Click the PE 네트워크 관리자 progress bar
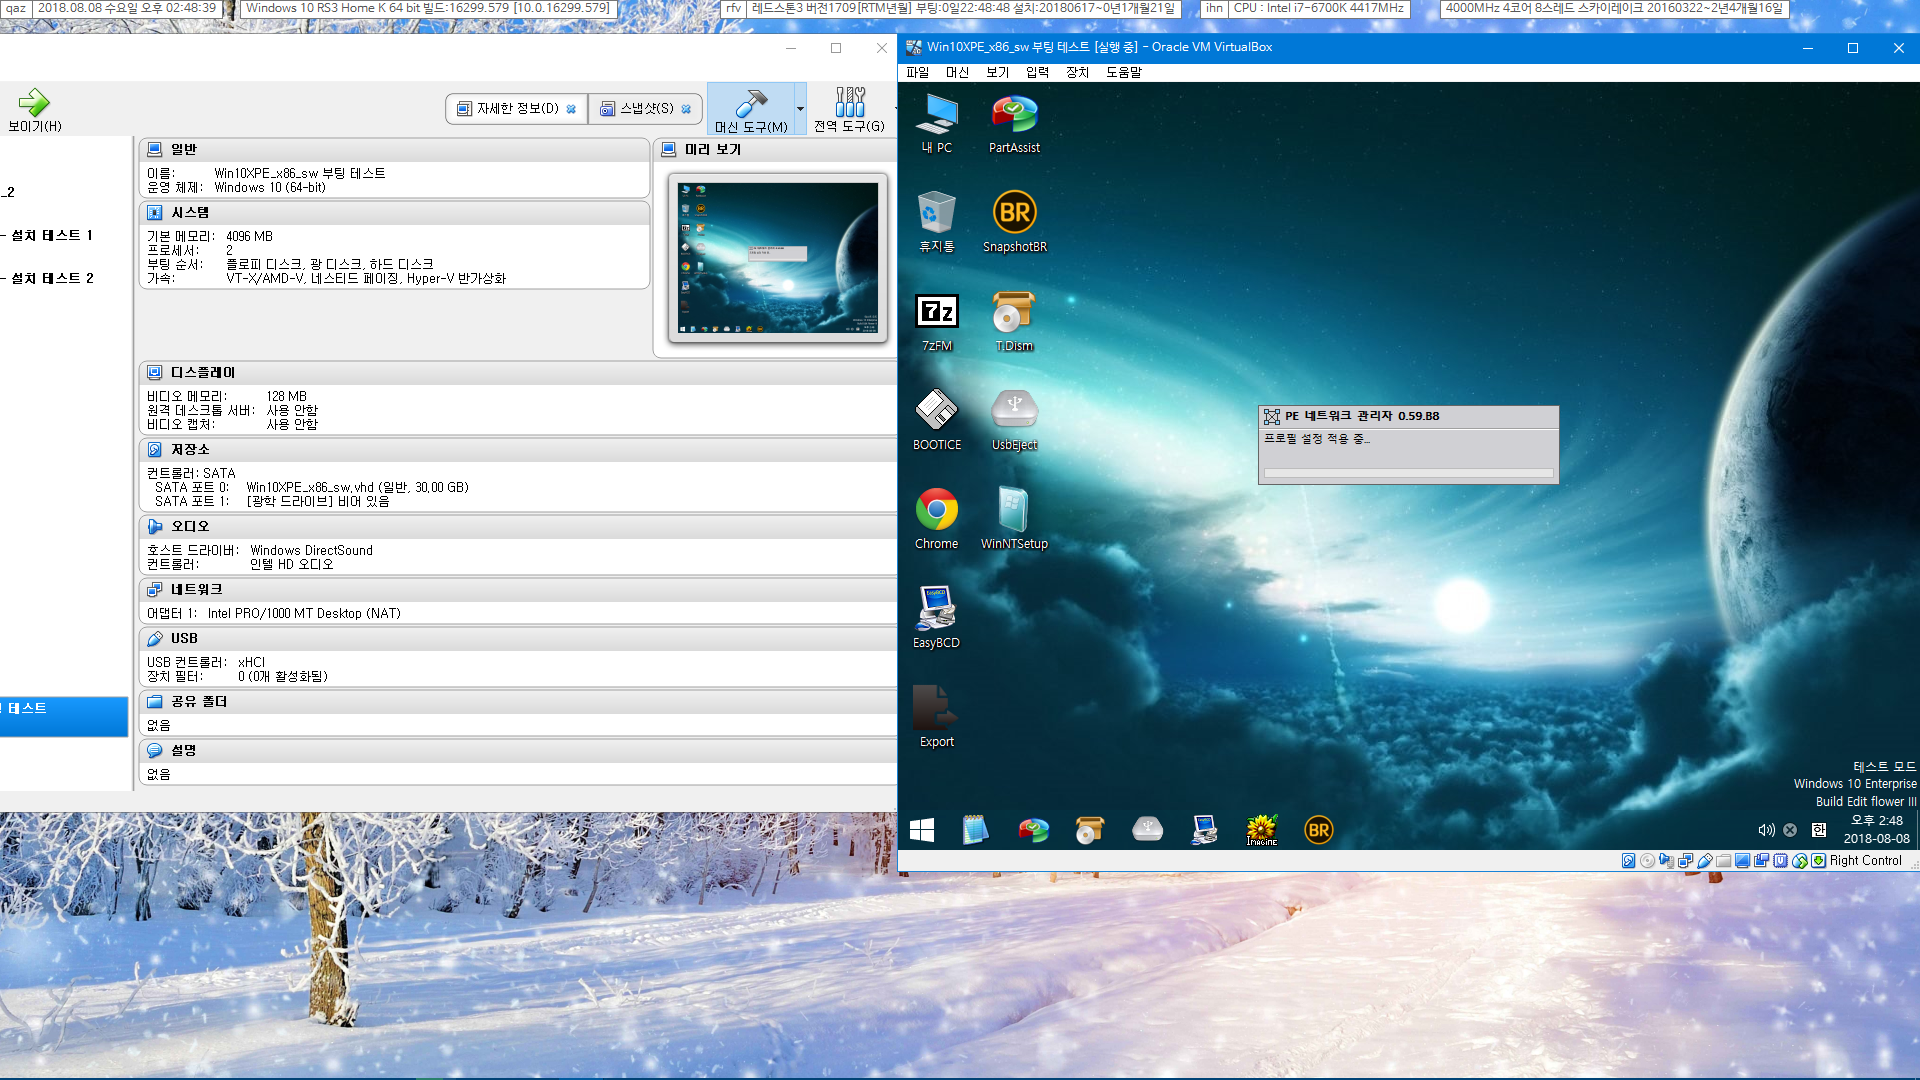The height and width of the screenshot is (1080, 1920). [x=1408, y=473]
